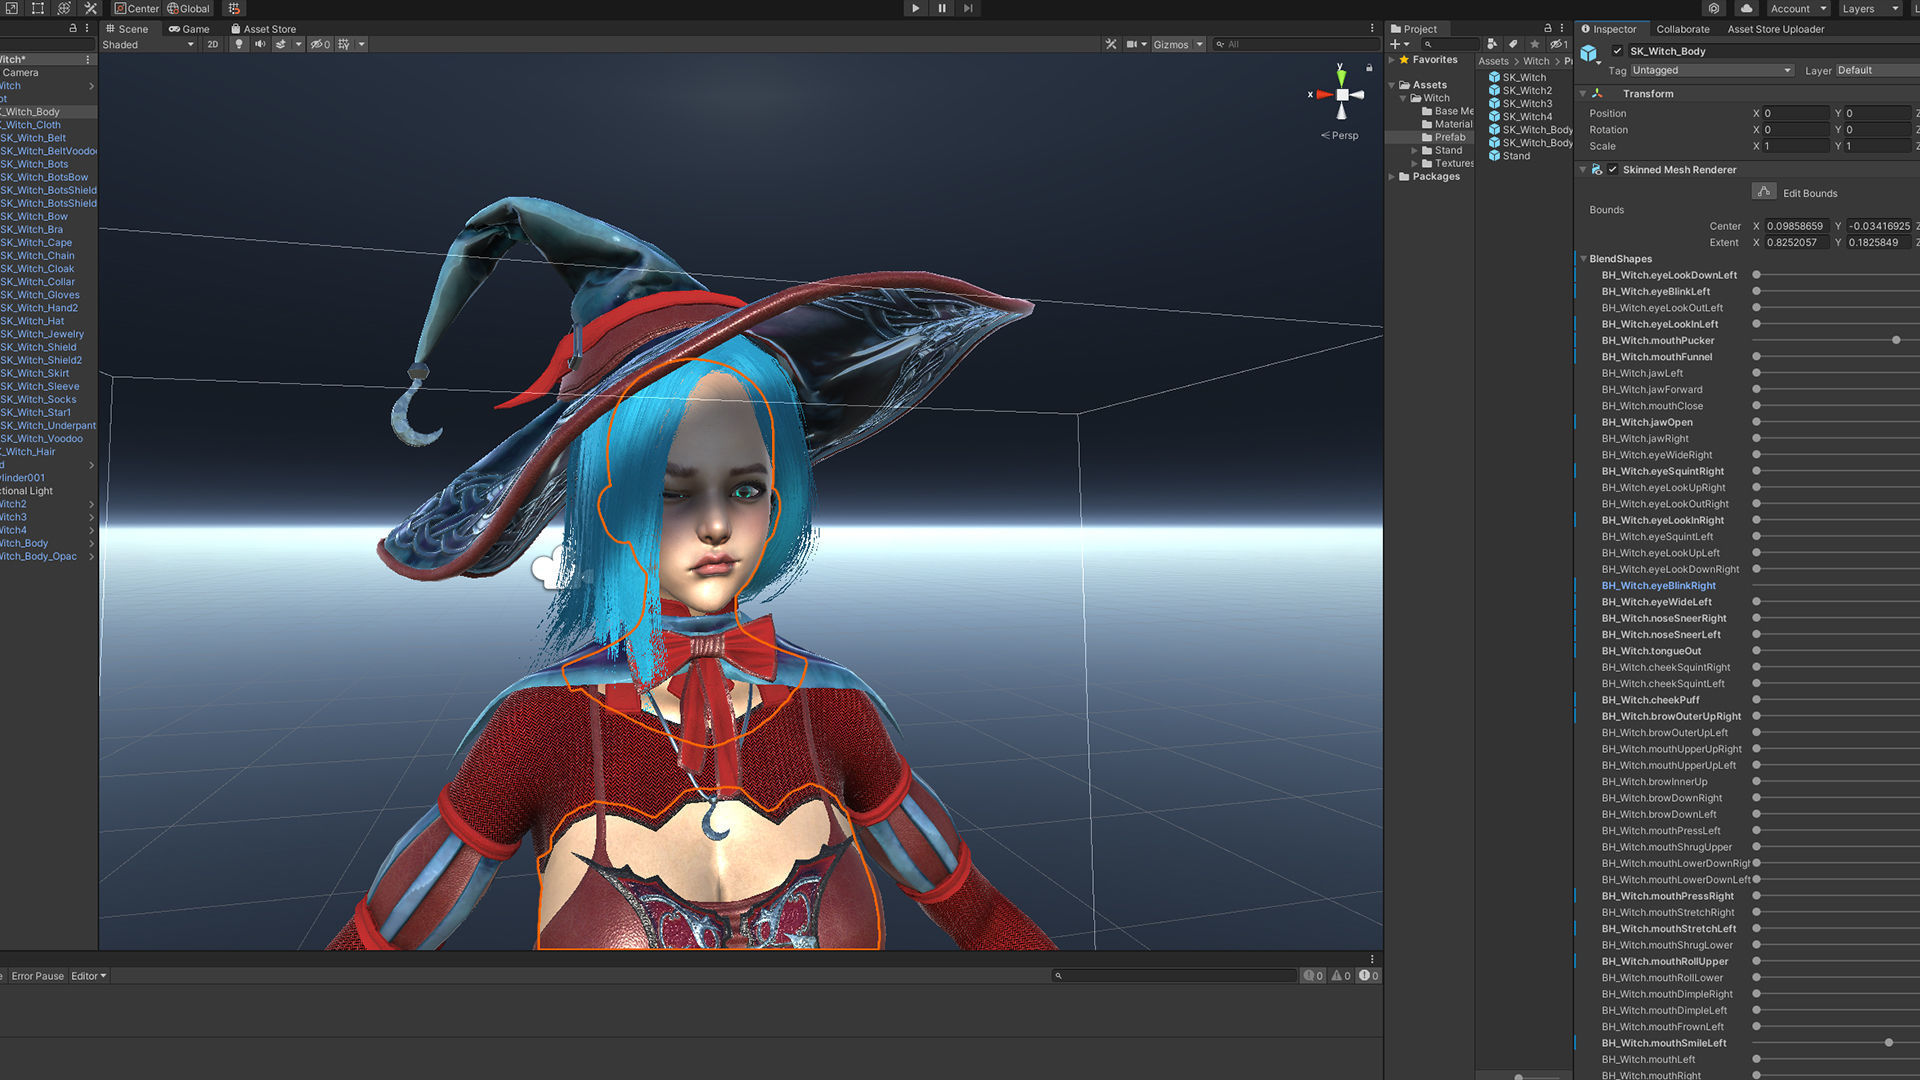Click the search by type icon in Project window
Image resolution: width=1920 pixels, height=1080 pixels.
(x=1492, y=44)
